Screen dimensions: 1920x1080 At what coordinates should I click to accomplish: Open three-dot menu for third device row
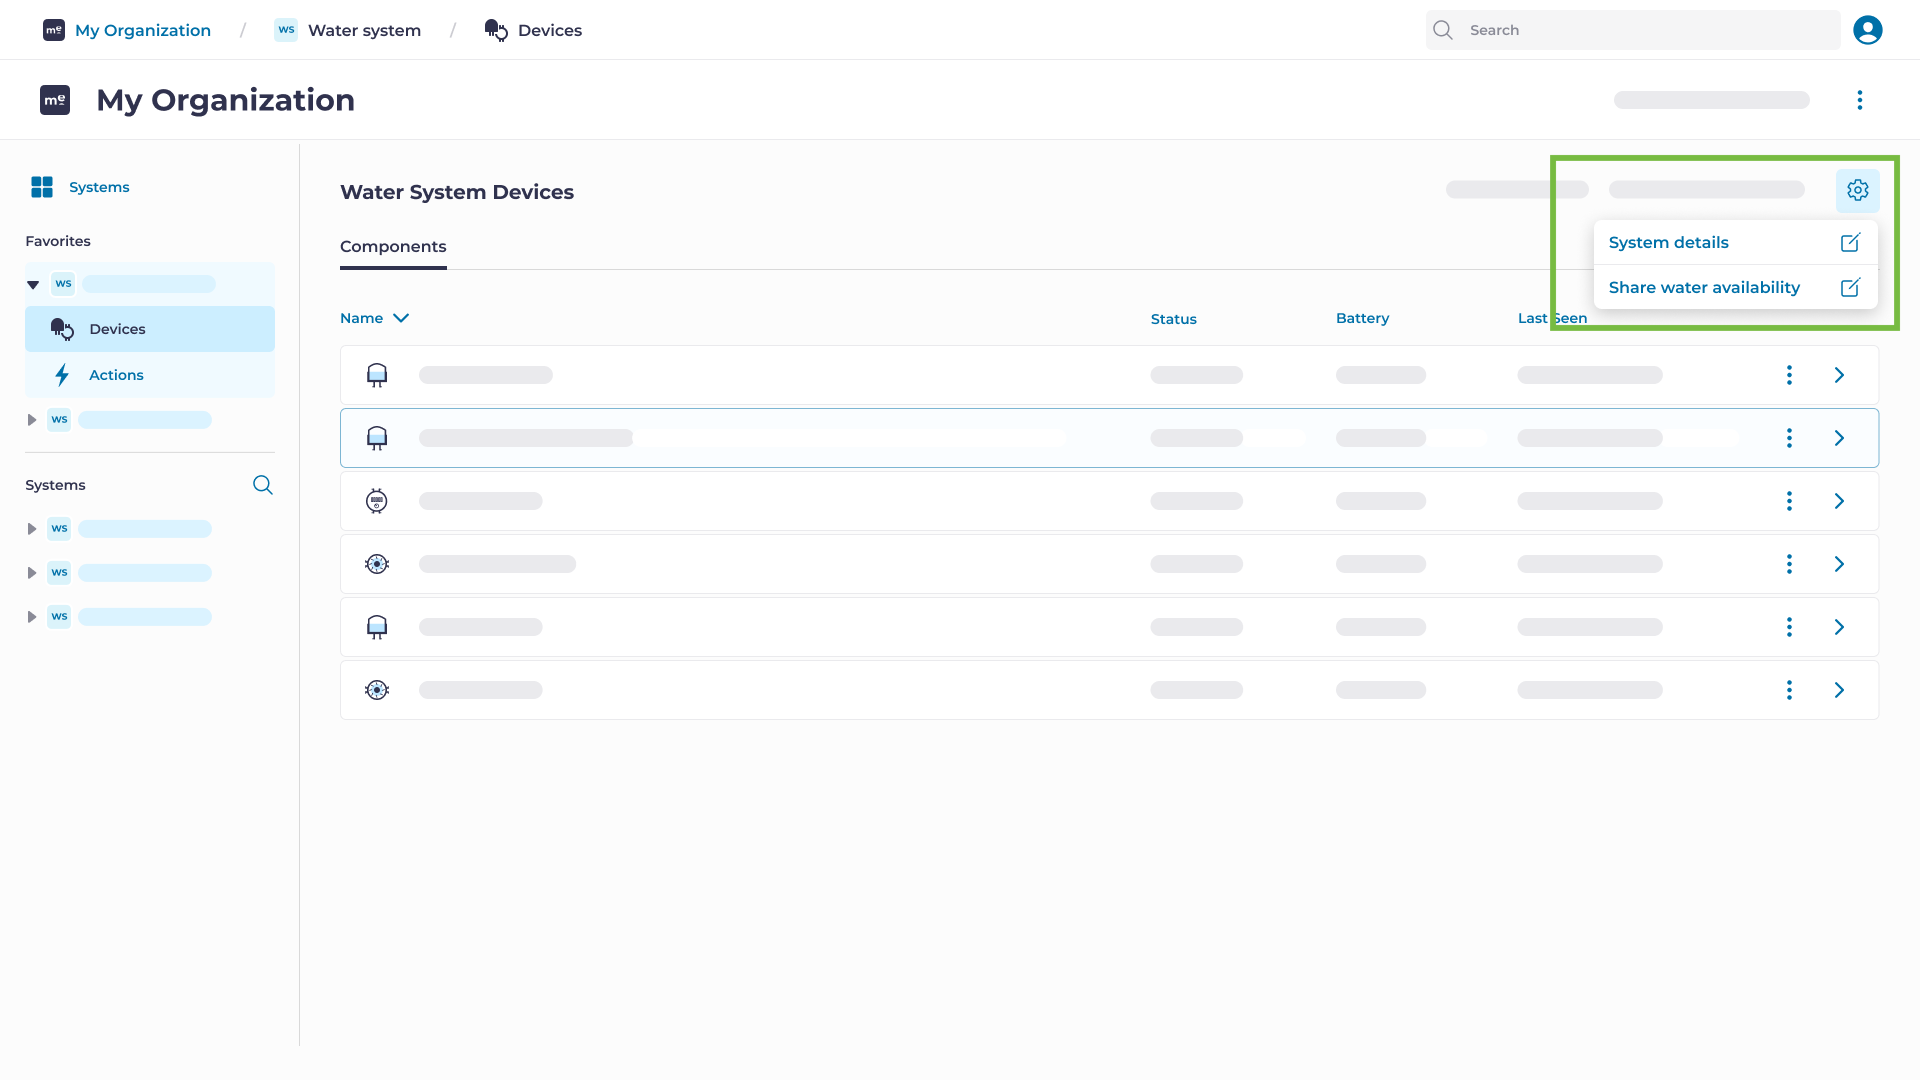click(x=1789, y=501)
